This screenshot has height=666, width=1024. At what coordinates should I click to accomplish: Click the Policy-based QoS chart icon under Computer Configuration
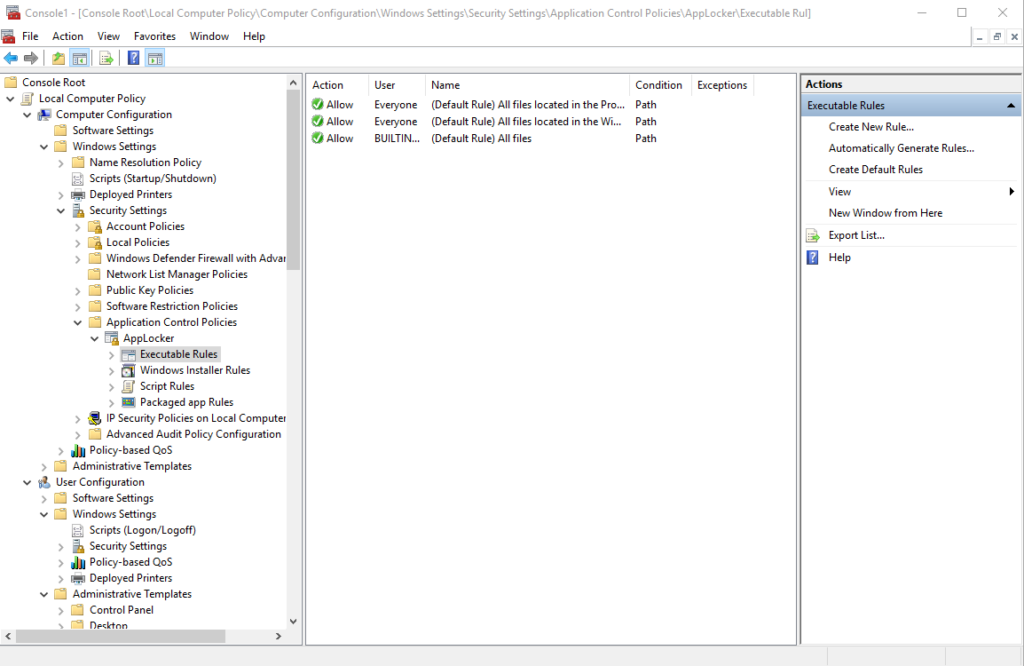click(x=78, y=451)
